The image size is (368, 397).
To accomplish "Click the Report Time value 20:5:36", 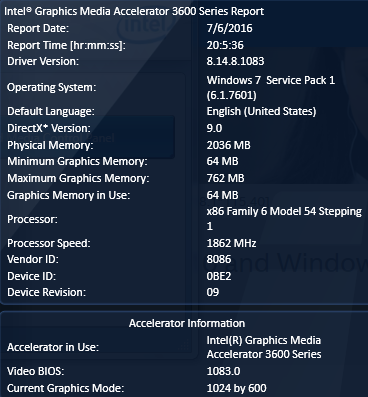I will click(x=225, y=45).
